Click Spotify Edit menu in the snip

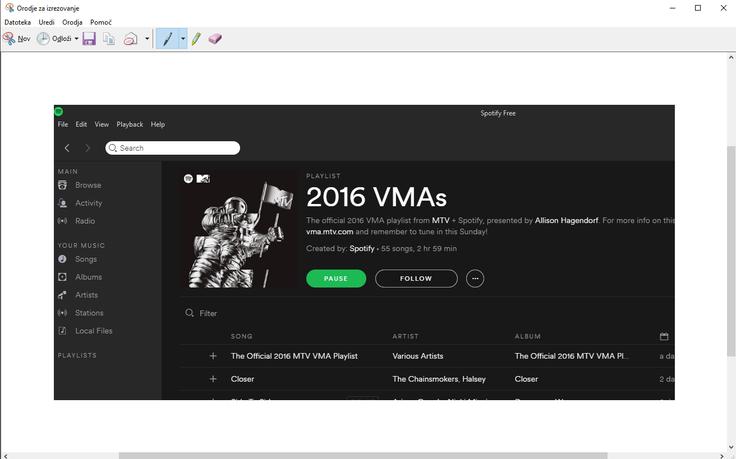[81, 124]
